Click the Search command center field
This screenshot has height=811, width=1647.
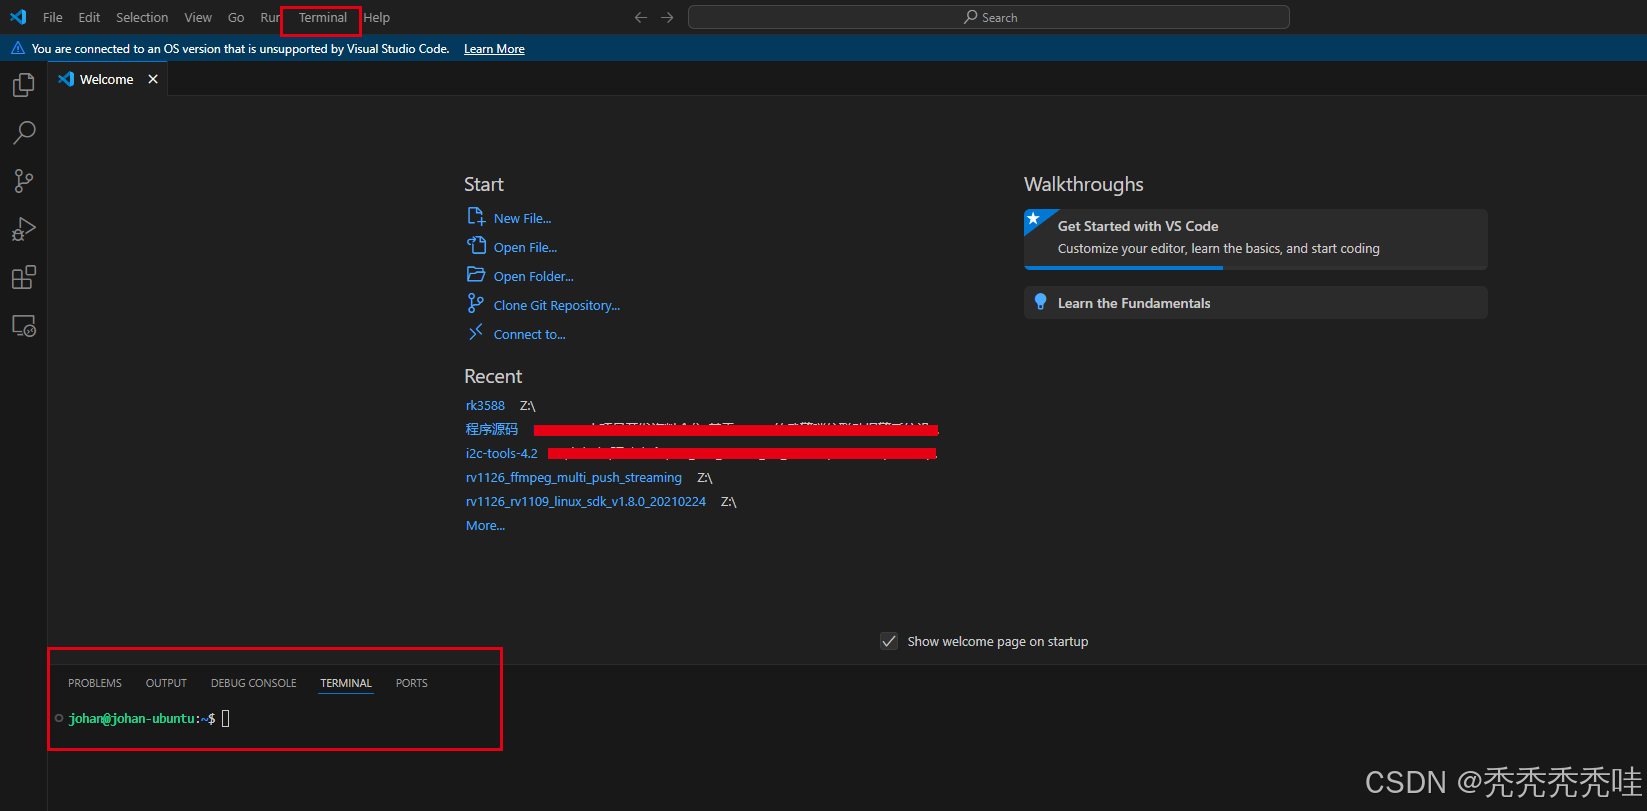(988, 17)
